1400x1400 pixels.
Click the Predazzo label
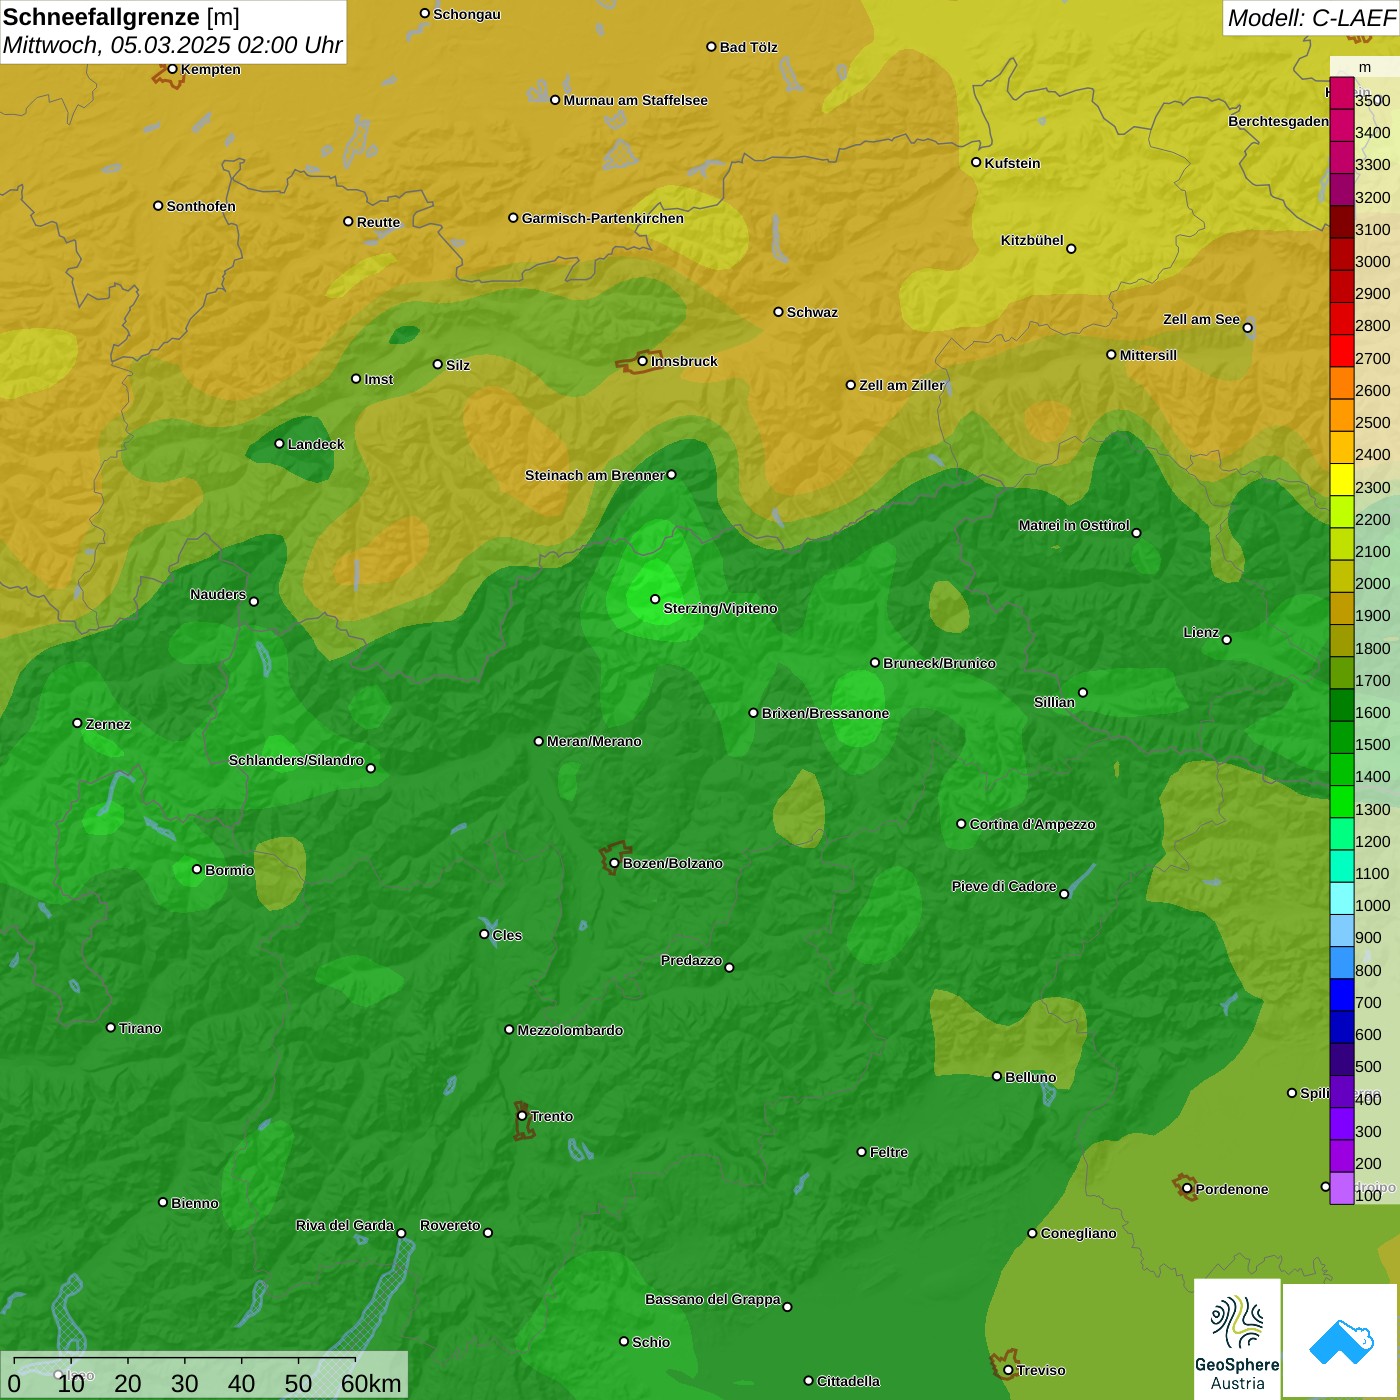coord(691,960)
